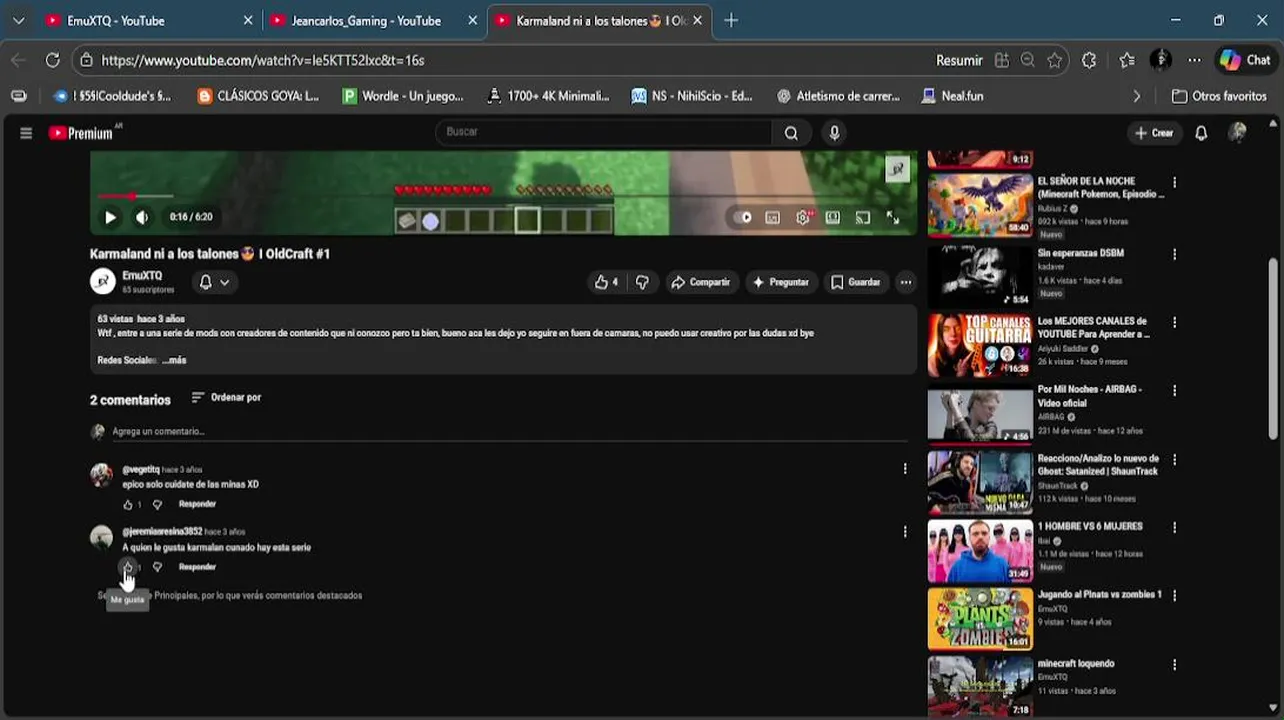Open the 'CLÁSICOS GOYA' bookmark
The height and width of the screenshot is (720, 1284).
pos(259,96)
